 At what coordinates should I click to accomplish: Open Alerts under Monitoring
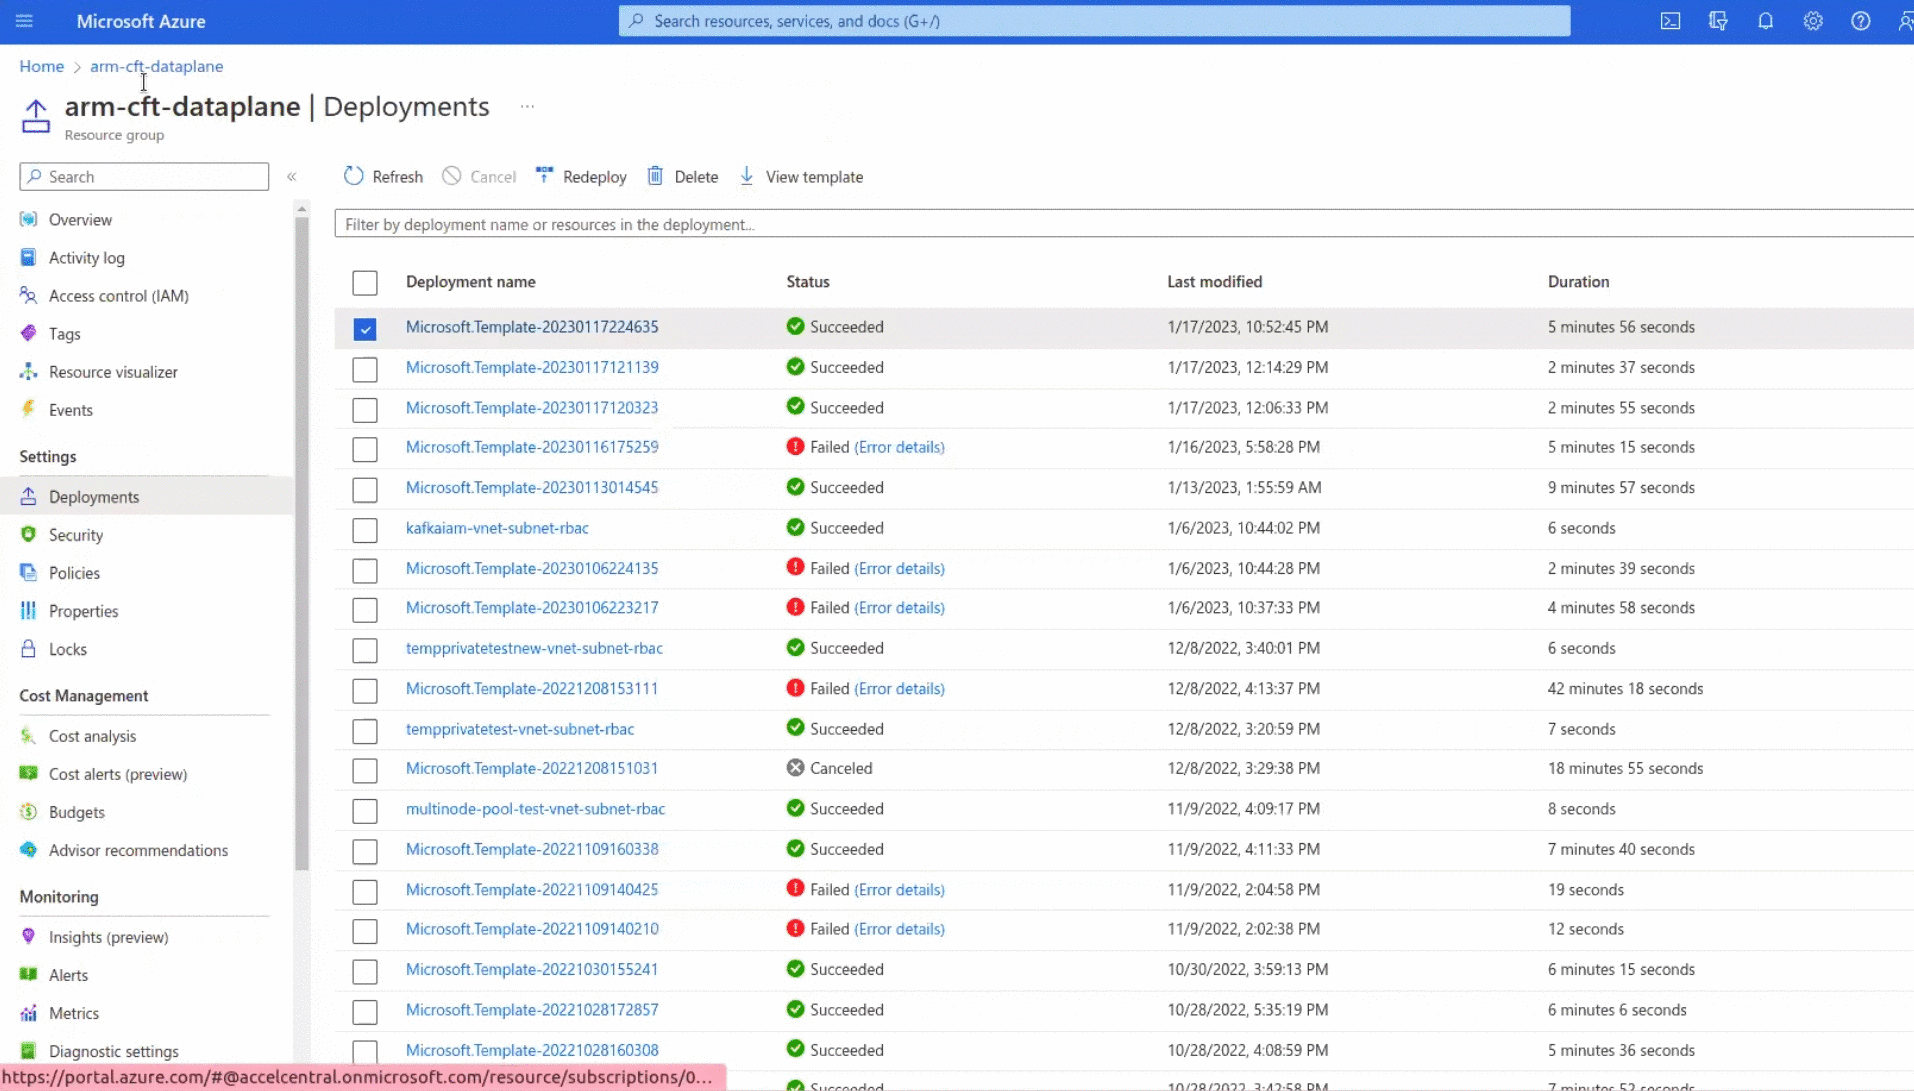pos(68,974)
